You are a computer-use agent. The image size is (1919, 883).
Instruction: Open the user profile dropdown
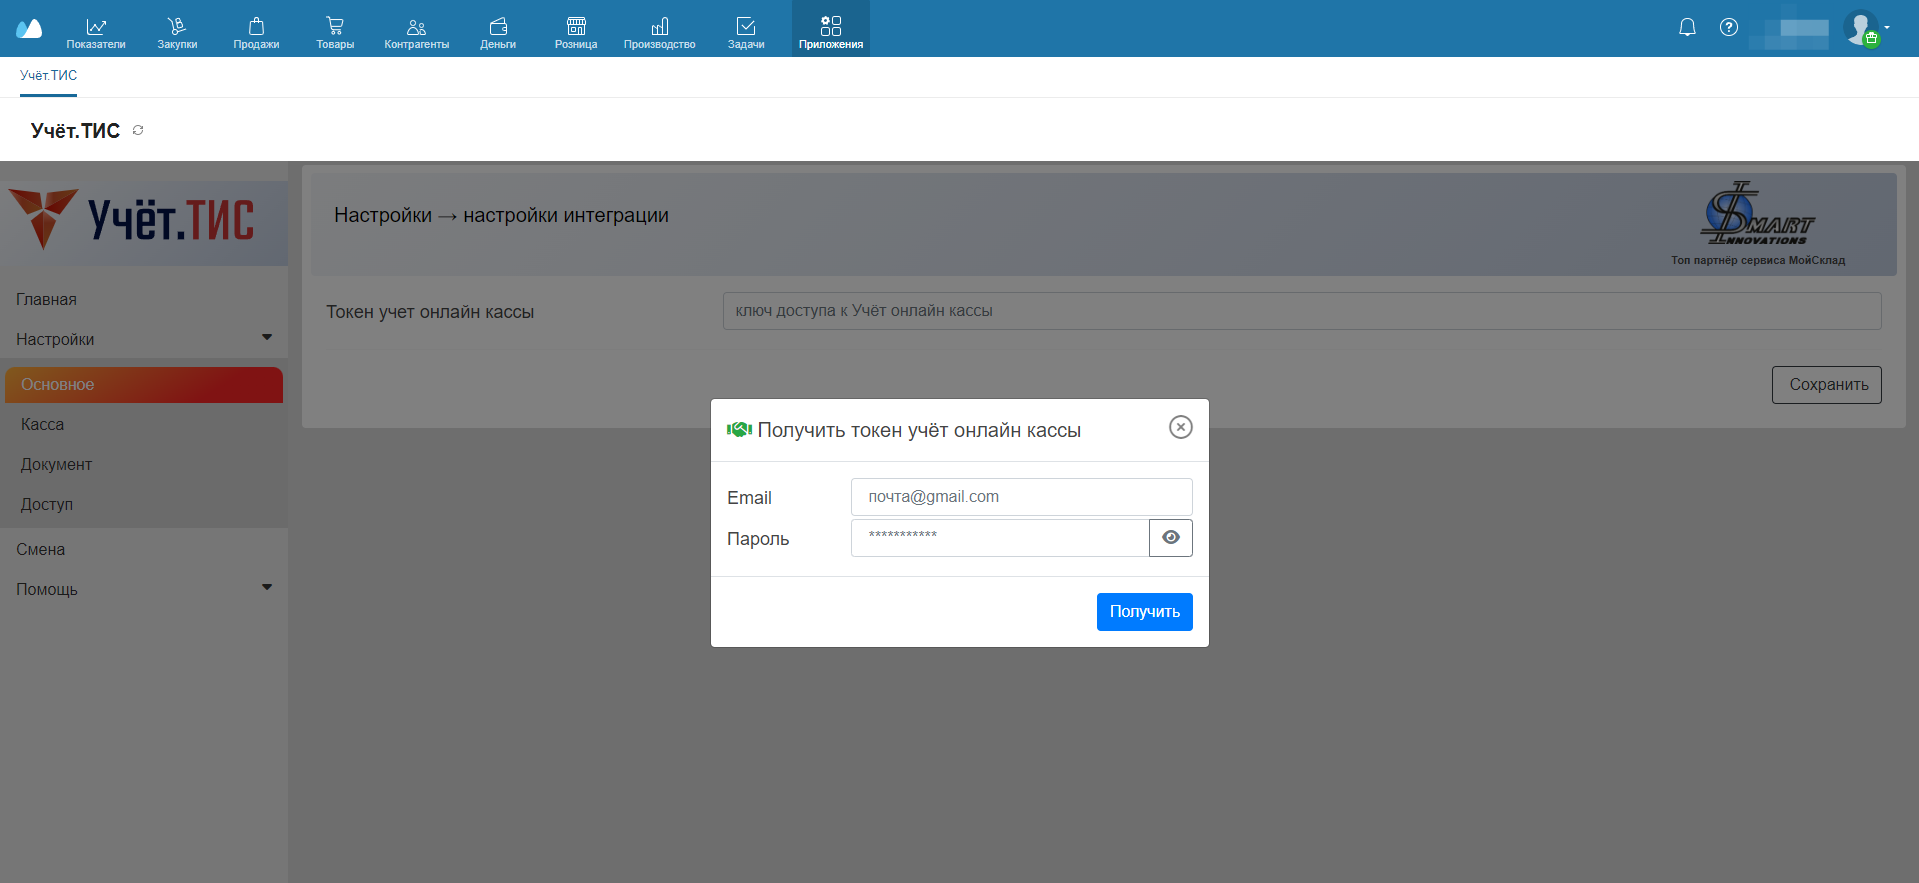(x=1866, y=28)
